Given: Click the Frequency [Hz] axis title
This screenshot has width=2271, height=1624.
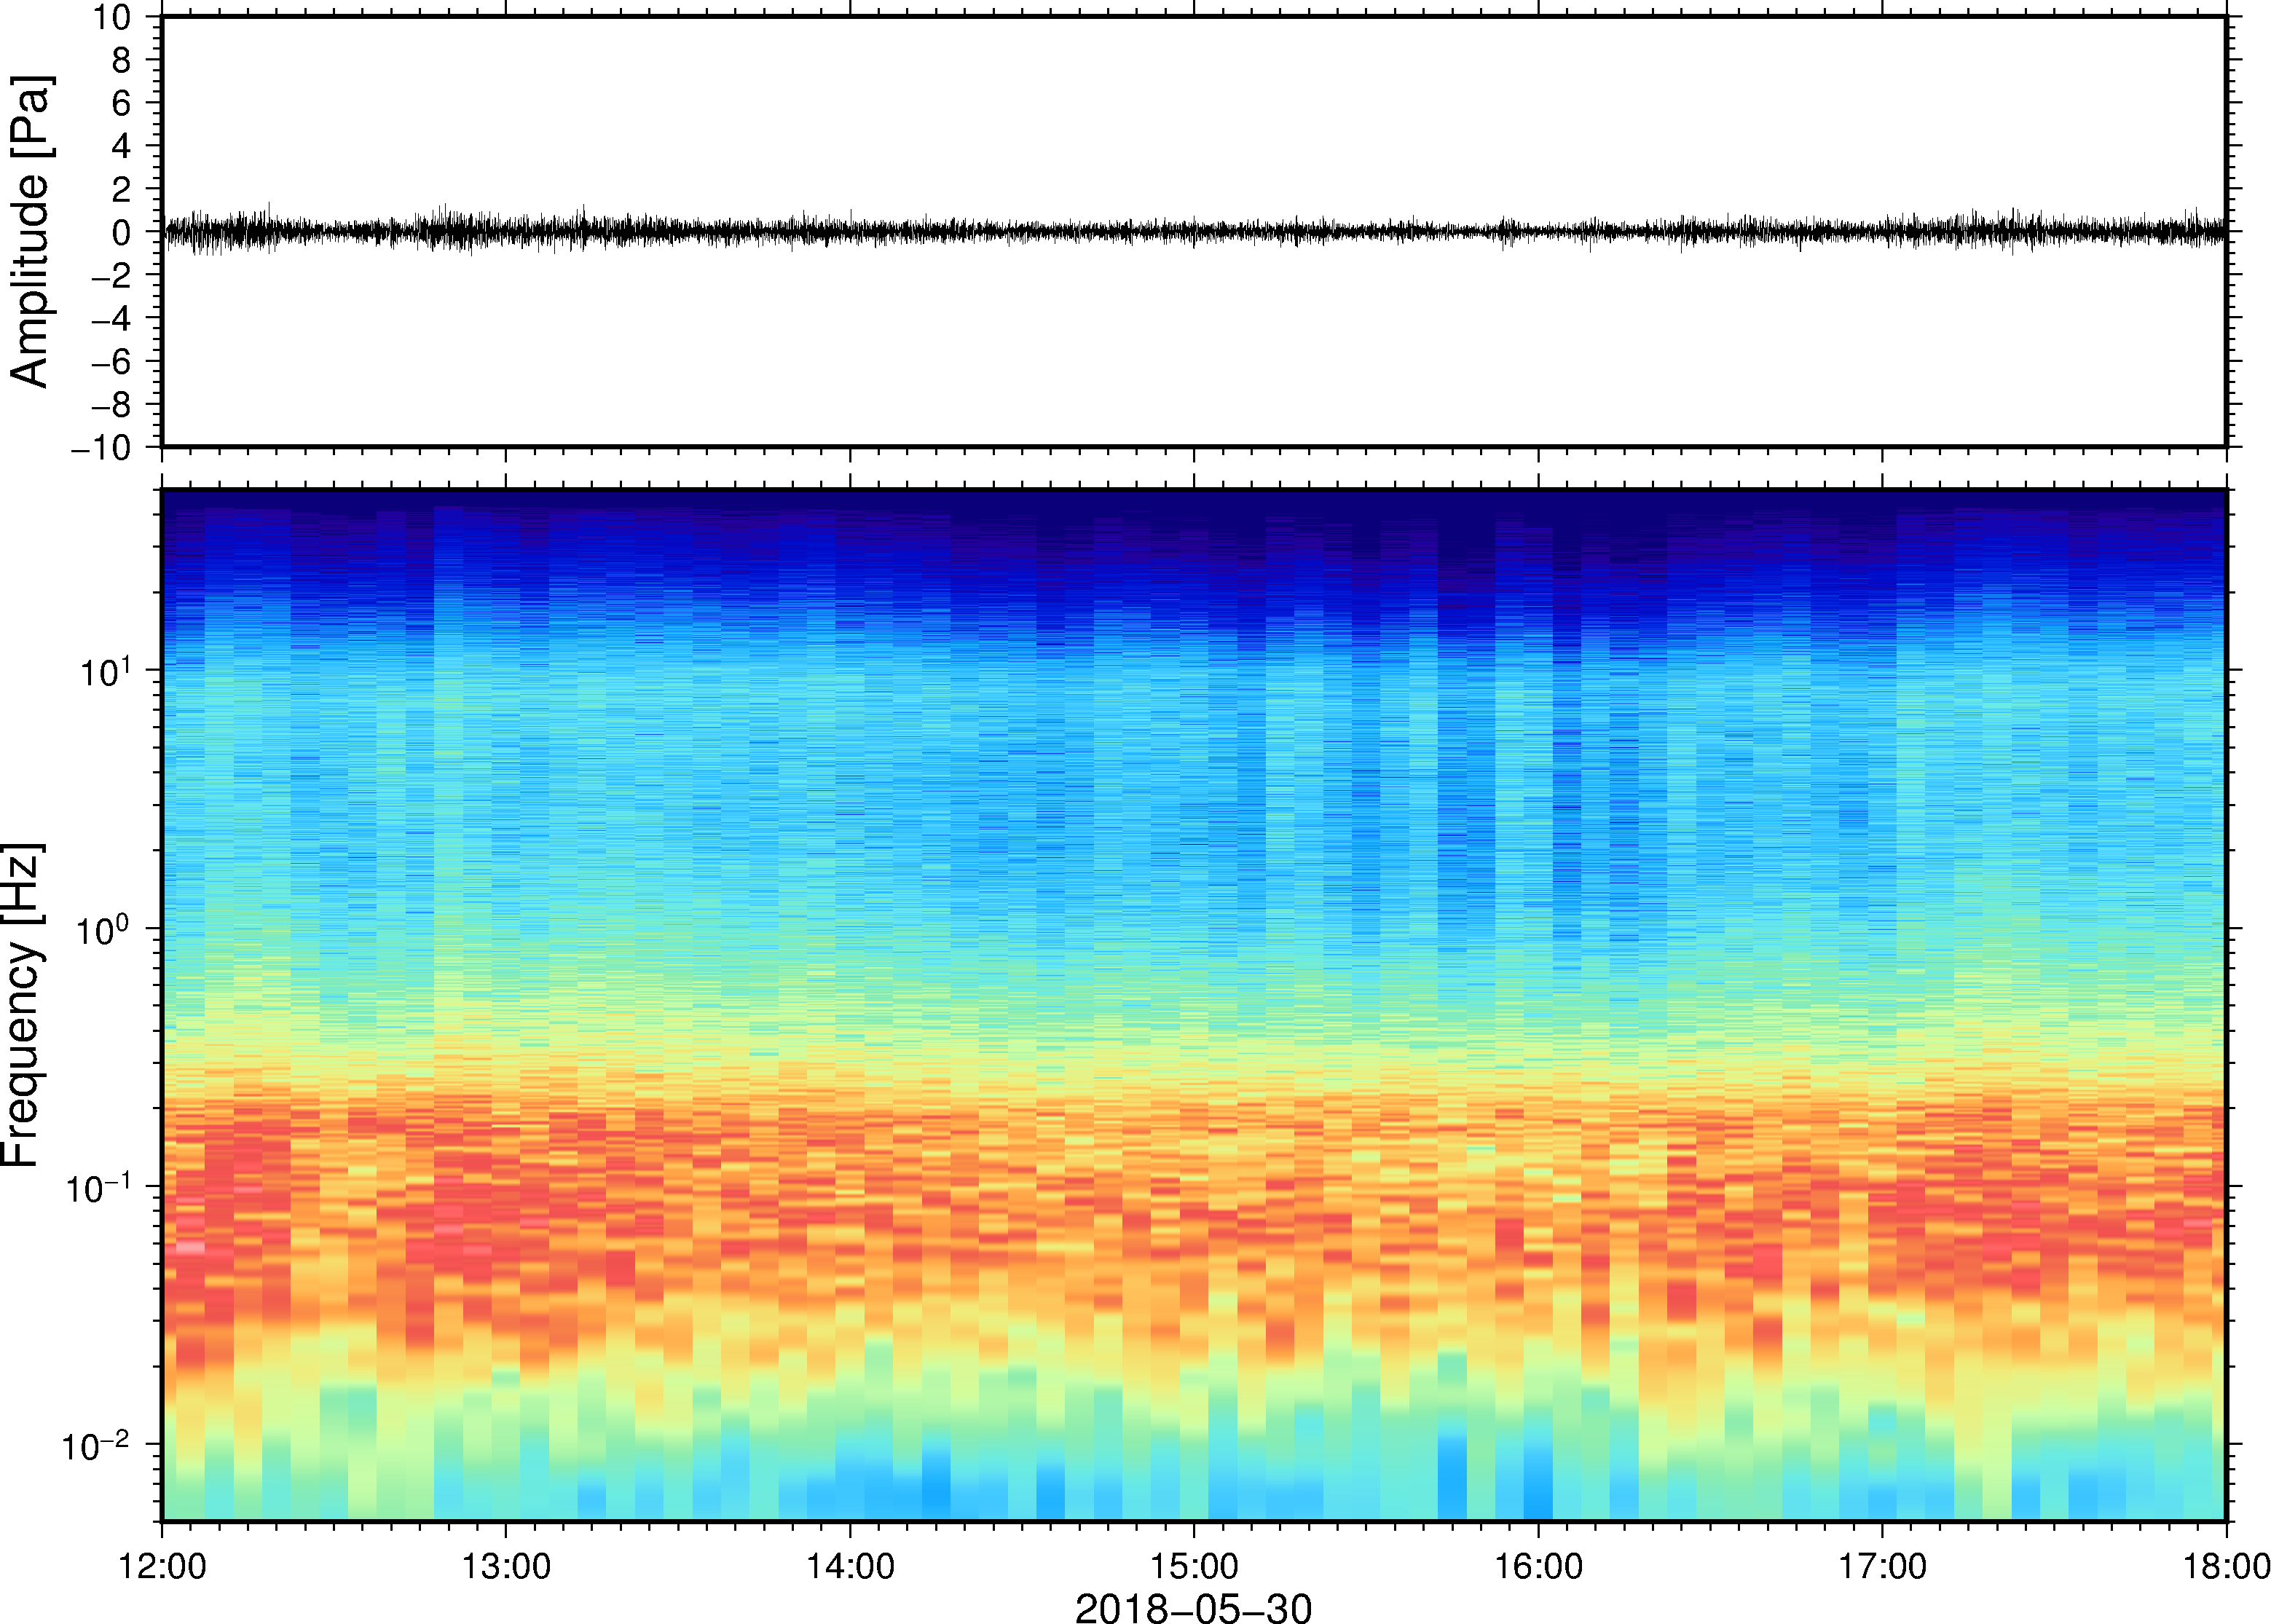Looking at the screenshot, I should (x=22, y=1005).
